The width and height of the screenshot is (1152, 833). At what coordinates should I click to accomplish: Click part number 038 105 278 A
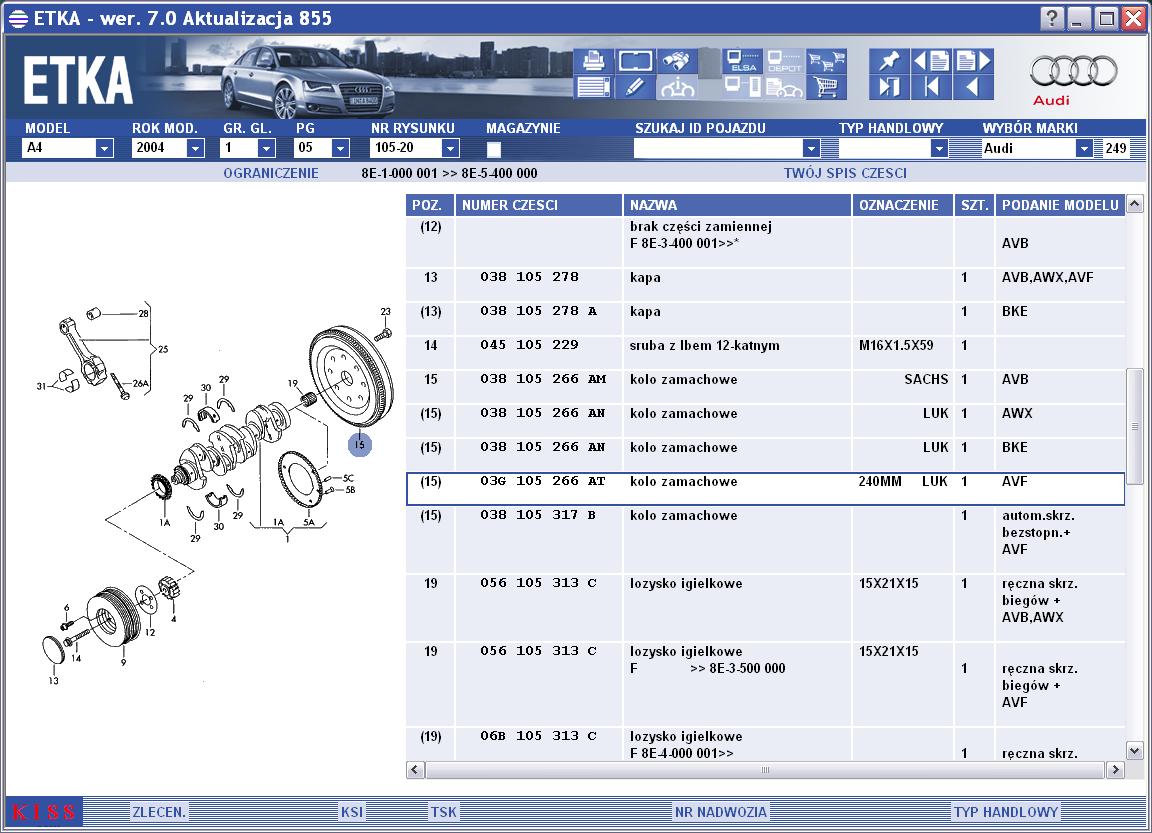(x=539, y=311)
